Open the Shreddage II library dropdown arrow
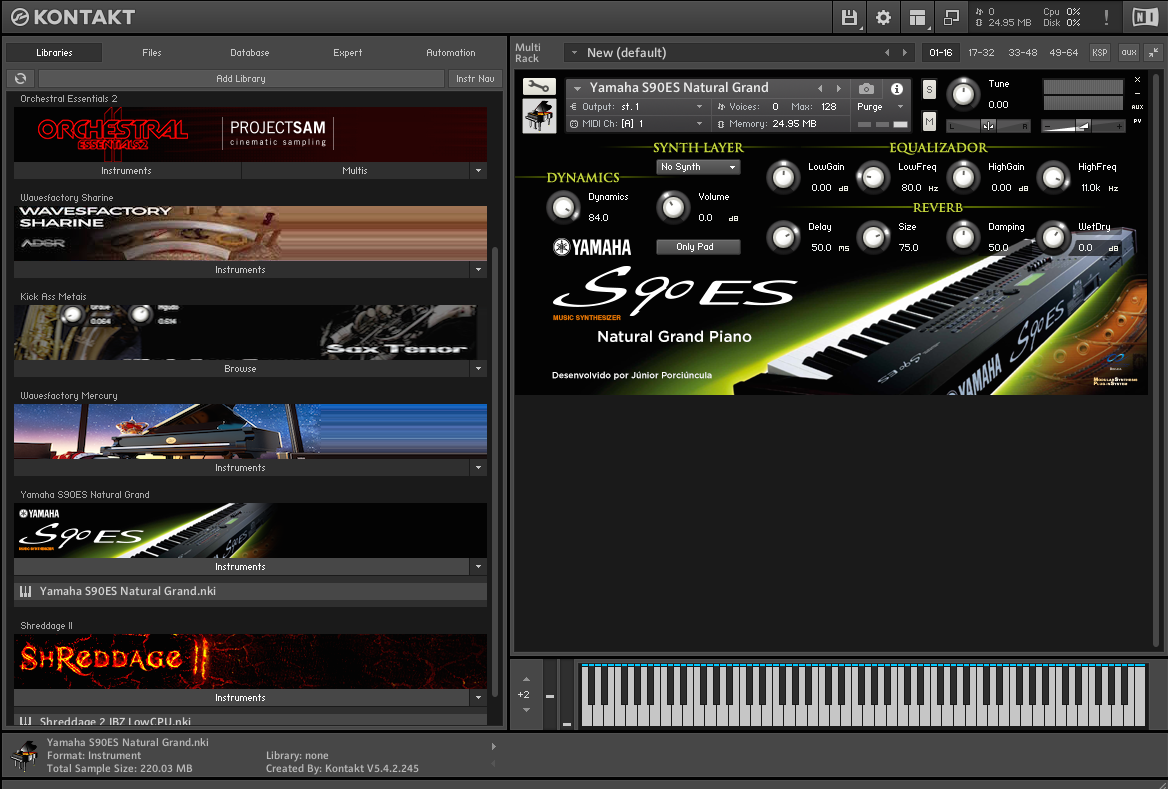The image size is (1168, 789). coord(478,698)
